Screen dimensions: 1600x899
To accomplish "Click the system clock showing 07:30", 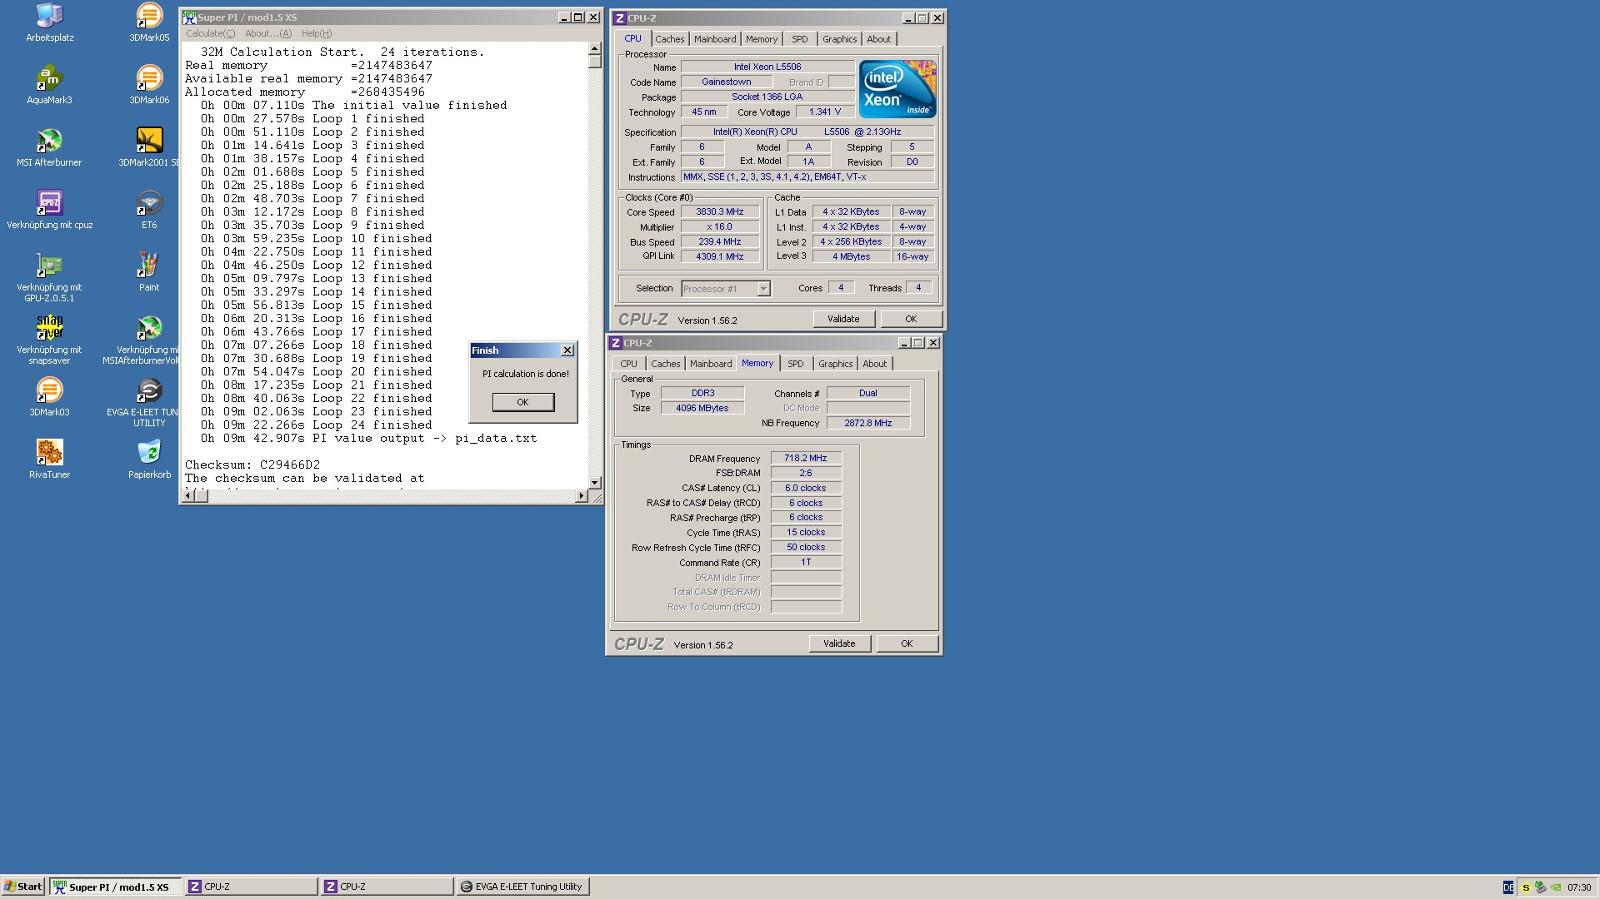I will coord(1579,887).
